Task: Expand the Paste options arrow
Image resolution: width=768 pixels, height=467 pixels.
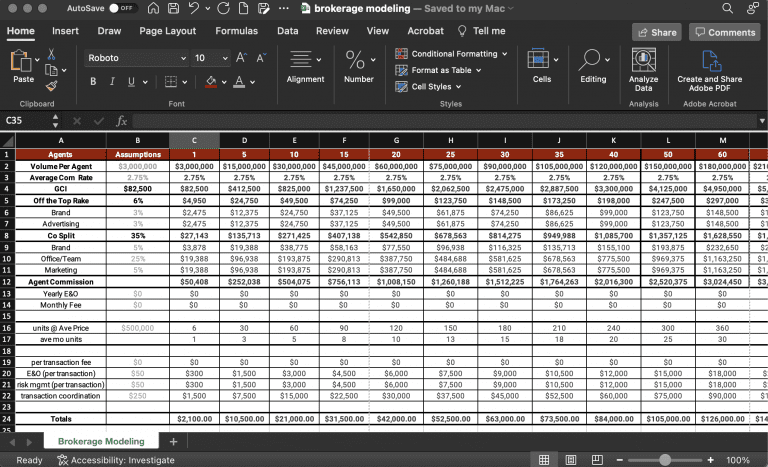Action: [x=37, y=60]
